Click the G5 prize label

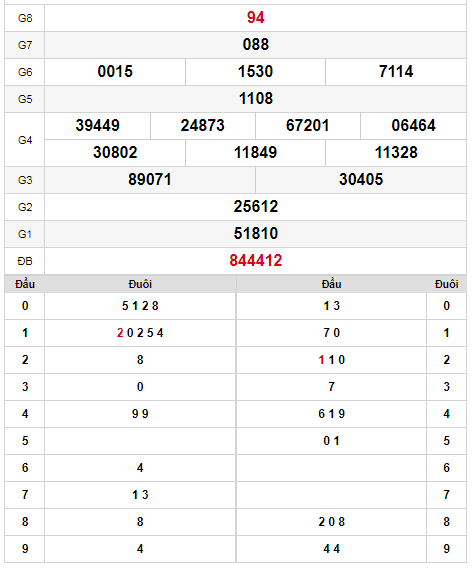pos(25,99)
